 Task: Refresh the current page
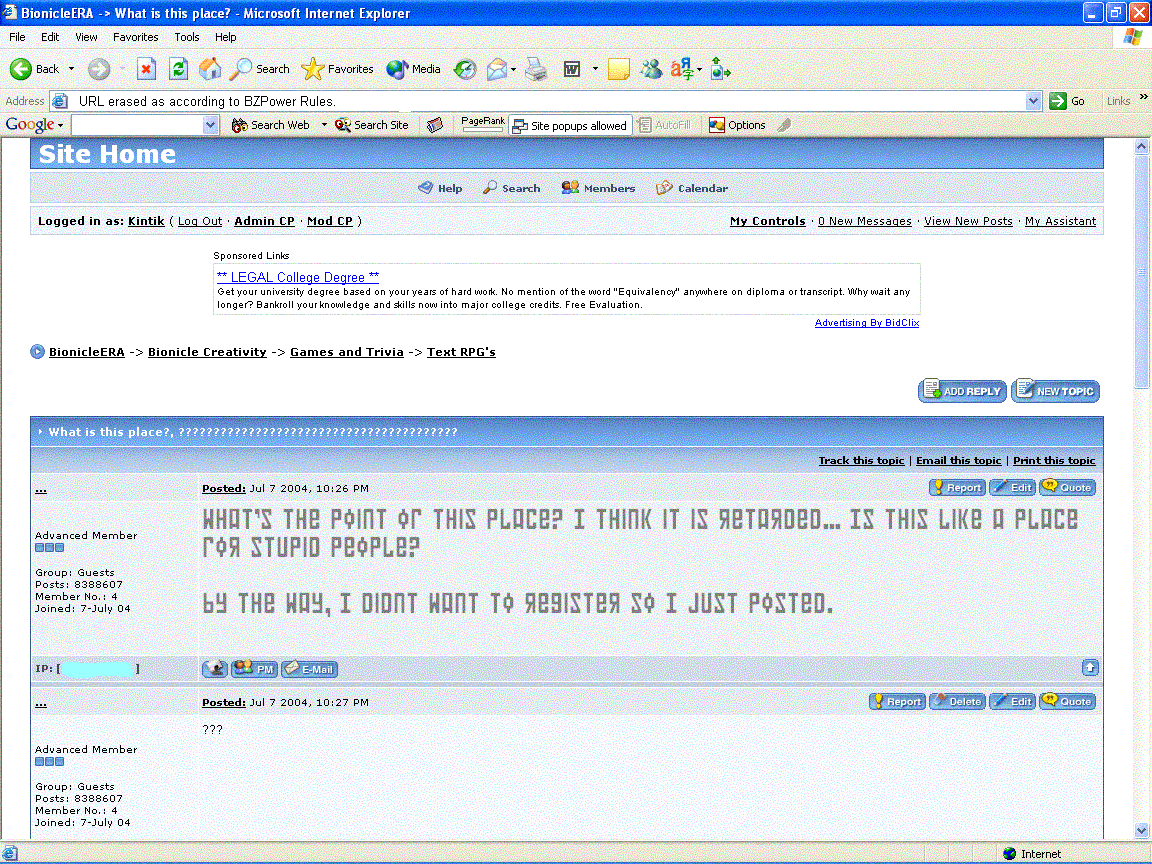[x=178, y=68]
